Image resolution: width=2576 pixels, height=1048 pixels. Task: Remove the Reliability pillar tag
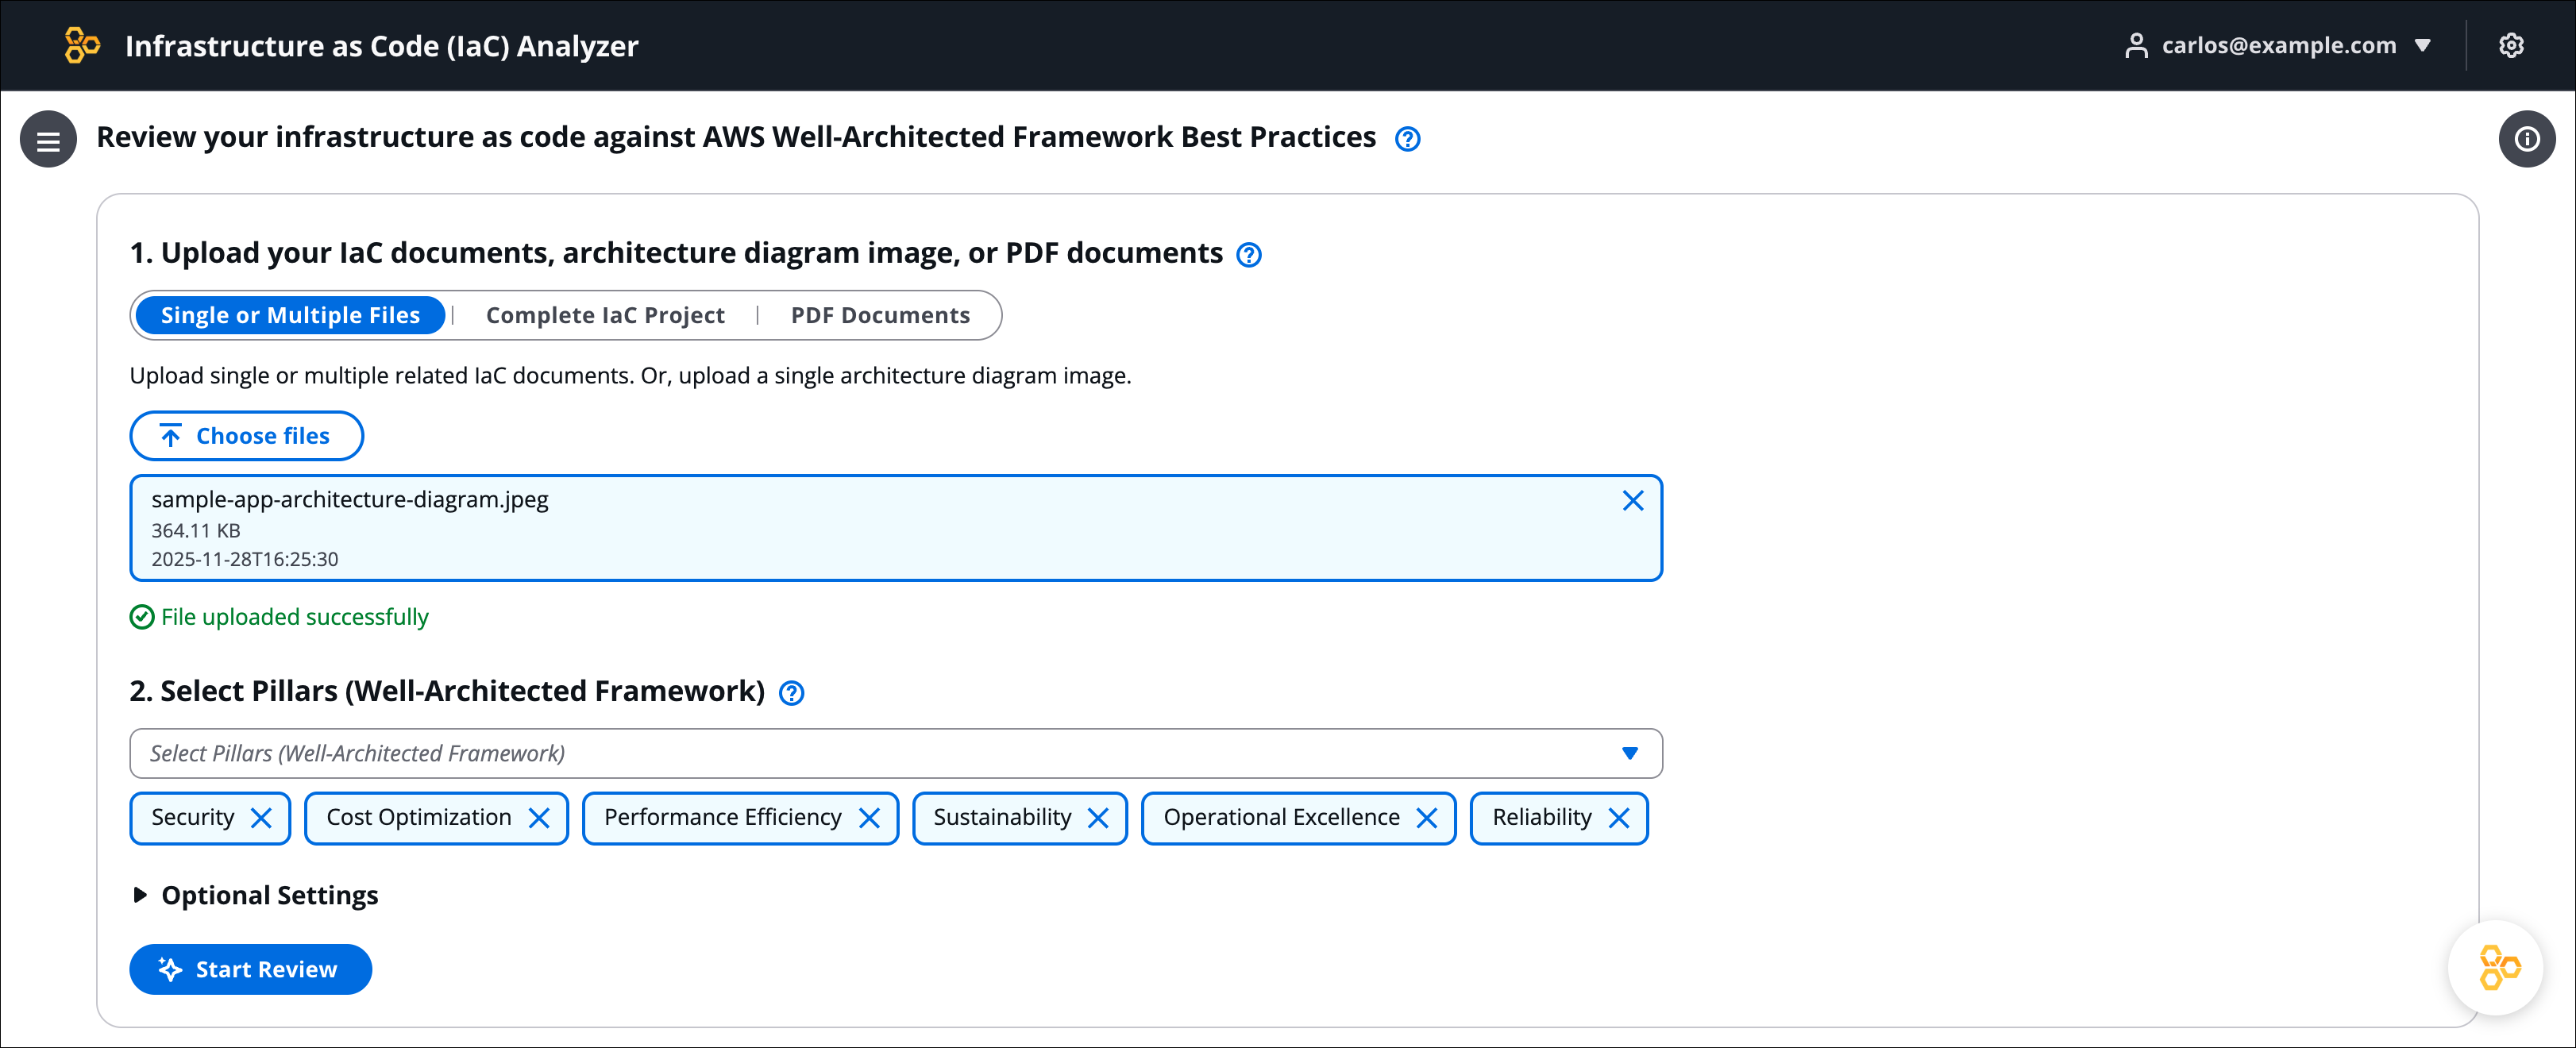(x=1618, y=818)
